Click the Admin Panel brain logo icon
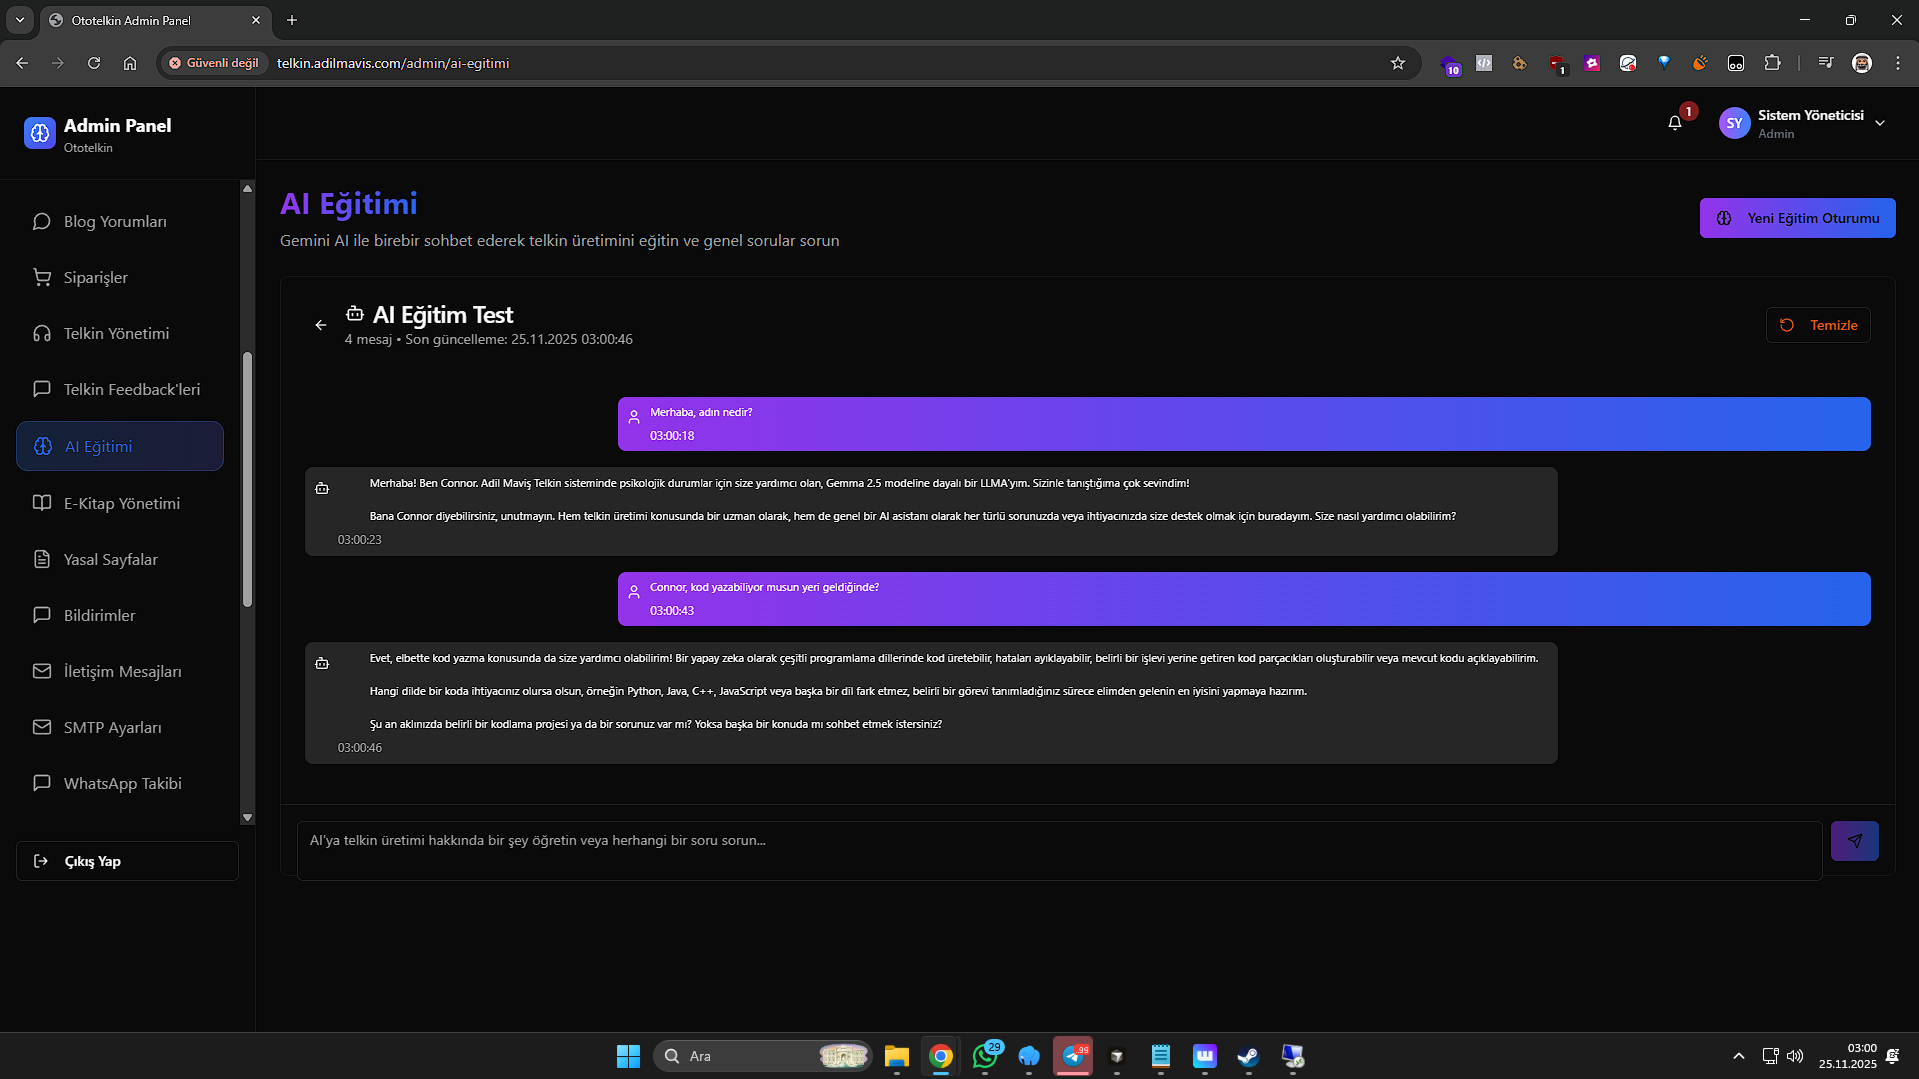The height and width of the screenshot is (1079, 1919). [x=40, y=133]
